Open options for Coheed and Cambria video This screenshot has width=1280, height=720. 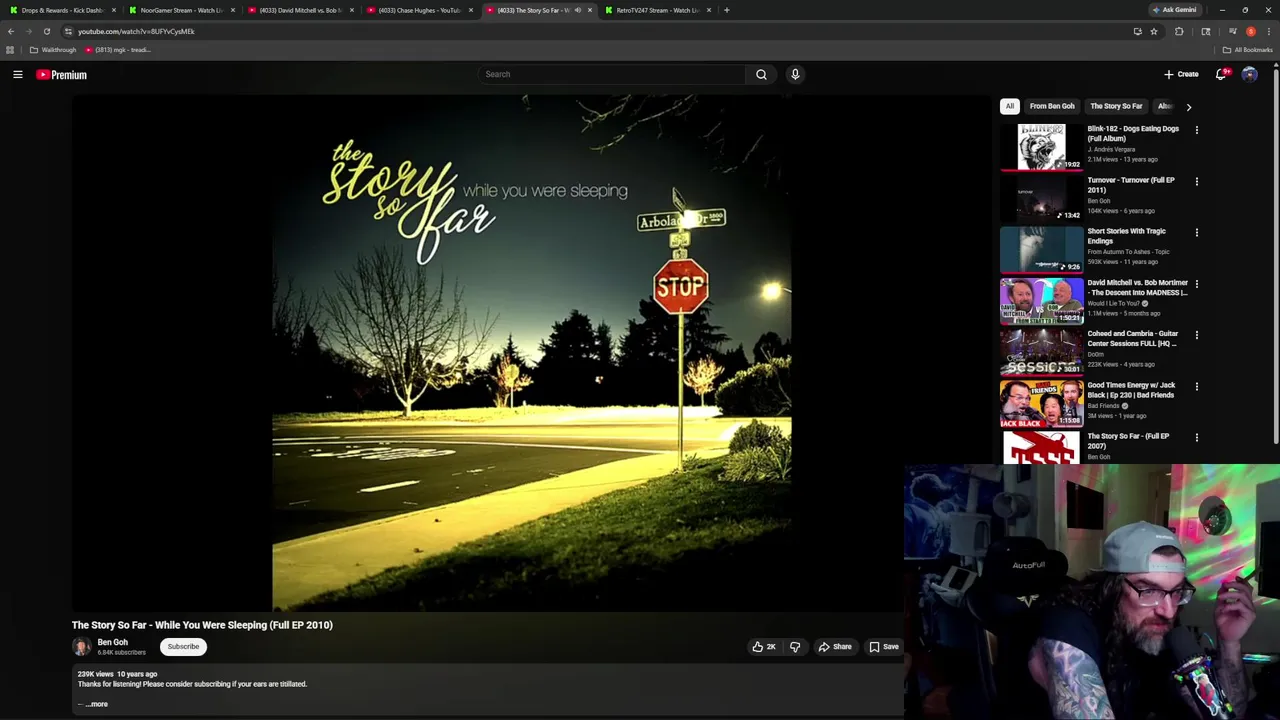coord(1196,335)
